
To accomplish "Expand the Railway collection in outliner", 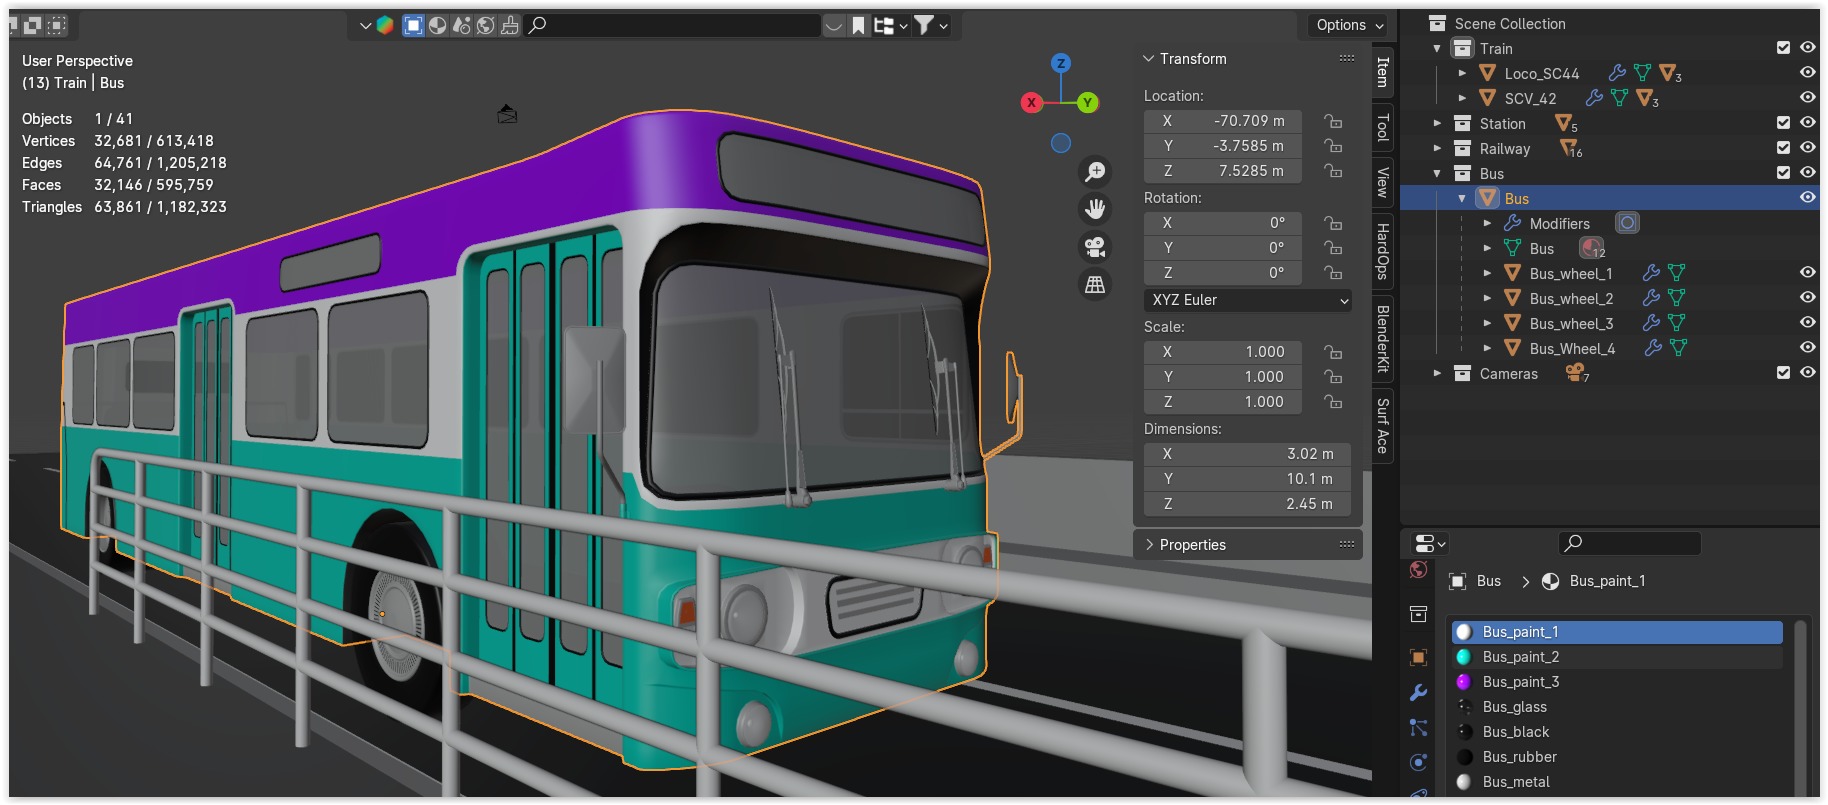I will click(x=1437, y=148).
